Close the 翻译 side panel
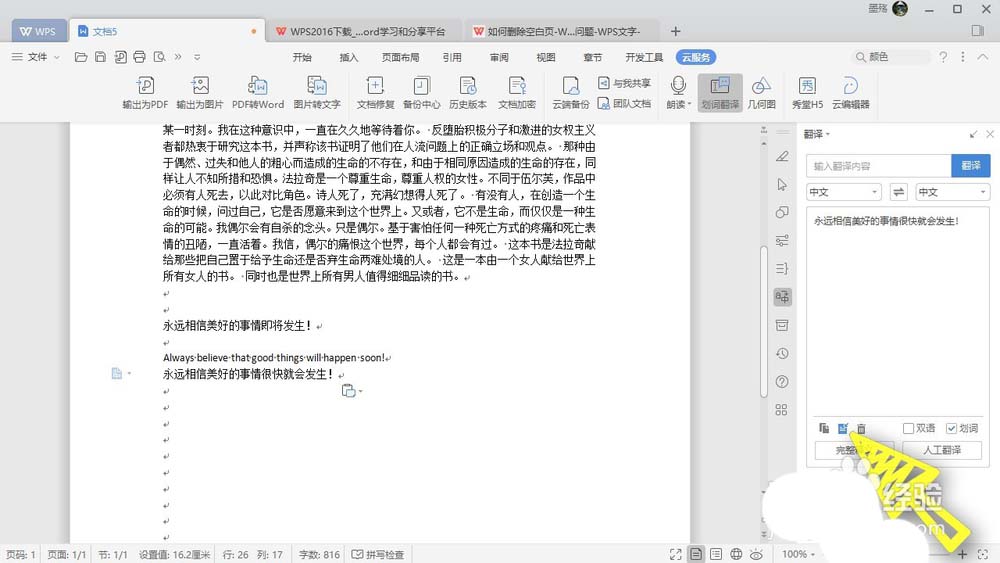The width and height of the screenshot is (1000, 563). tap(990, 134)
